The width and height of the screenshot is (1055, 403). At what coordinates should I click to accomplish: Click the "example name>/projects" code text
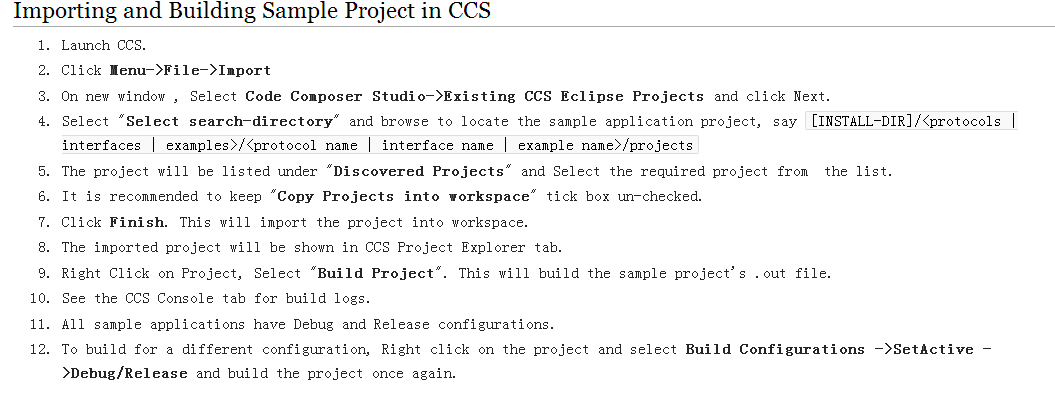pos(603,146)
